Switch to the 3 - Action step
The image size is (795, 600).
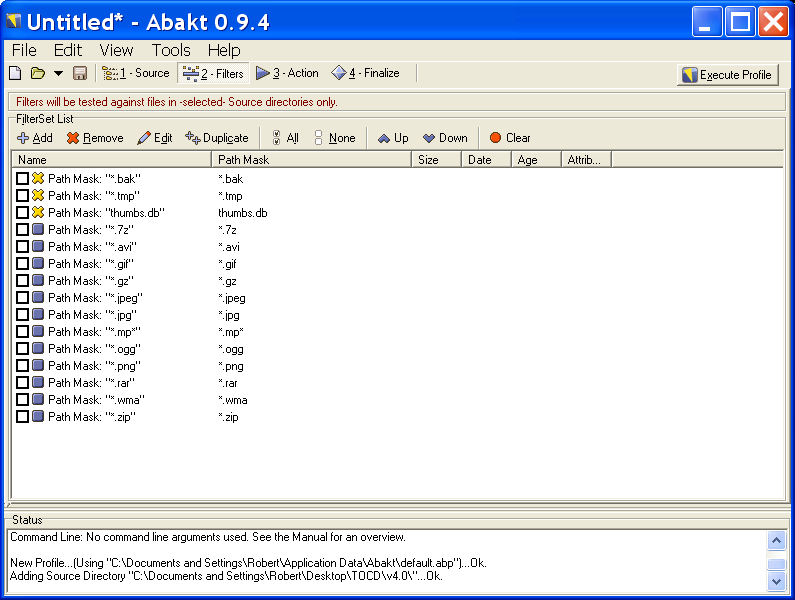coord(287,74)
